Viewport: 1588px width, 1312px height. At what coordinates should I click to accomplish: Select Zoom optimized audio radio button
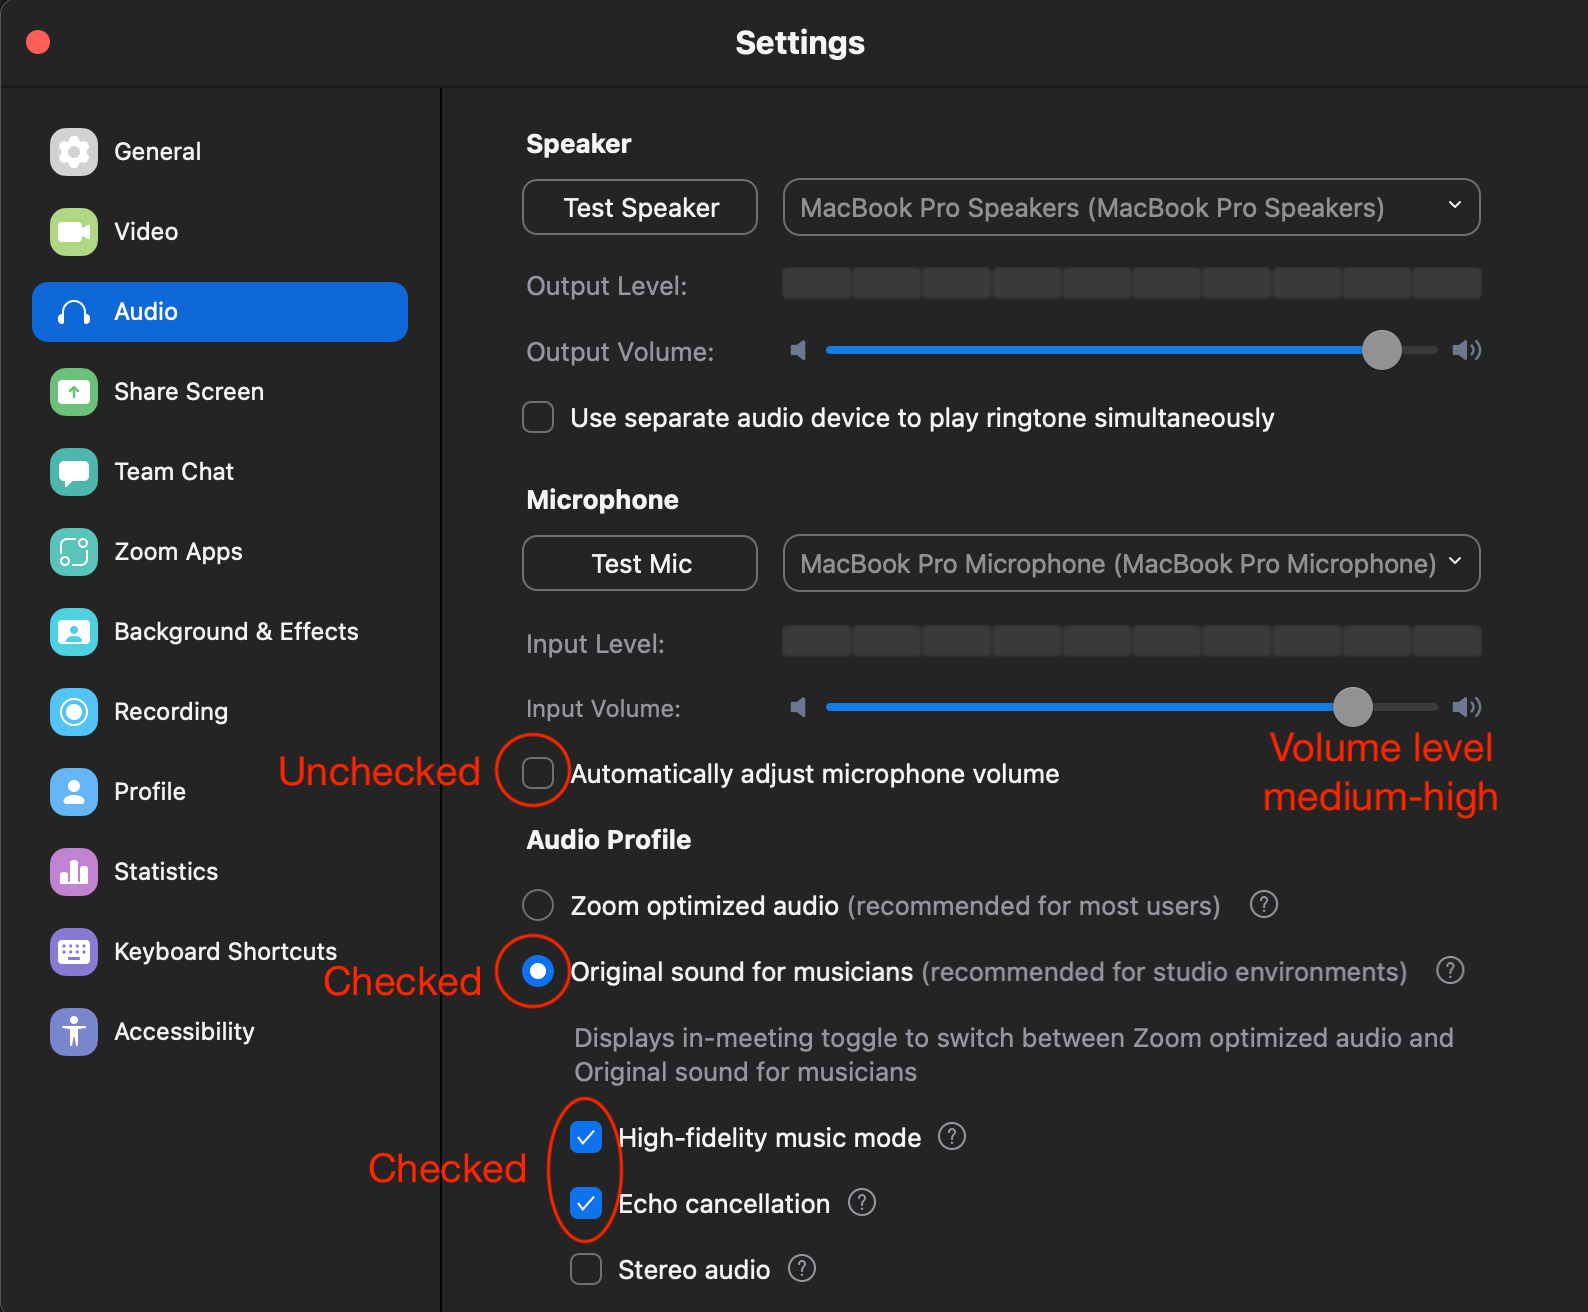pyautogui.click(x=537, y=904)
